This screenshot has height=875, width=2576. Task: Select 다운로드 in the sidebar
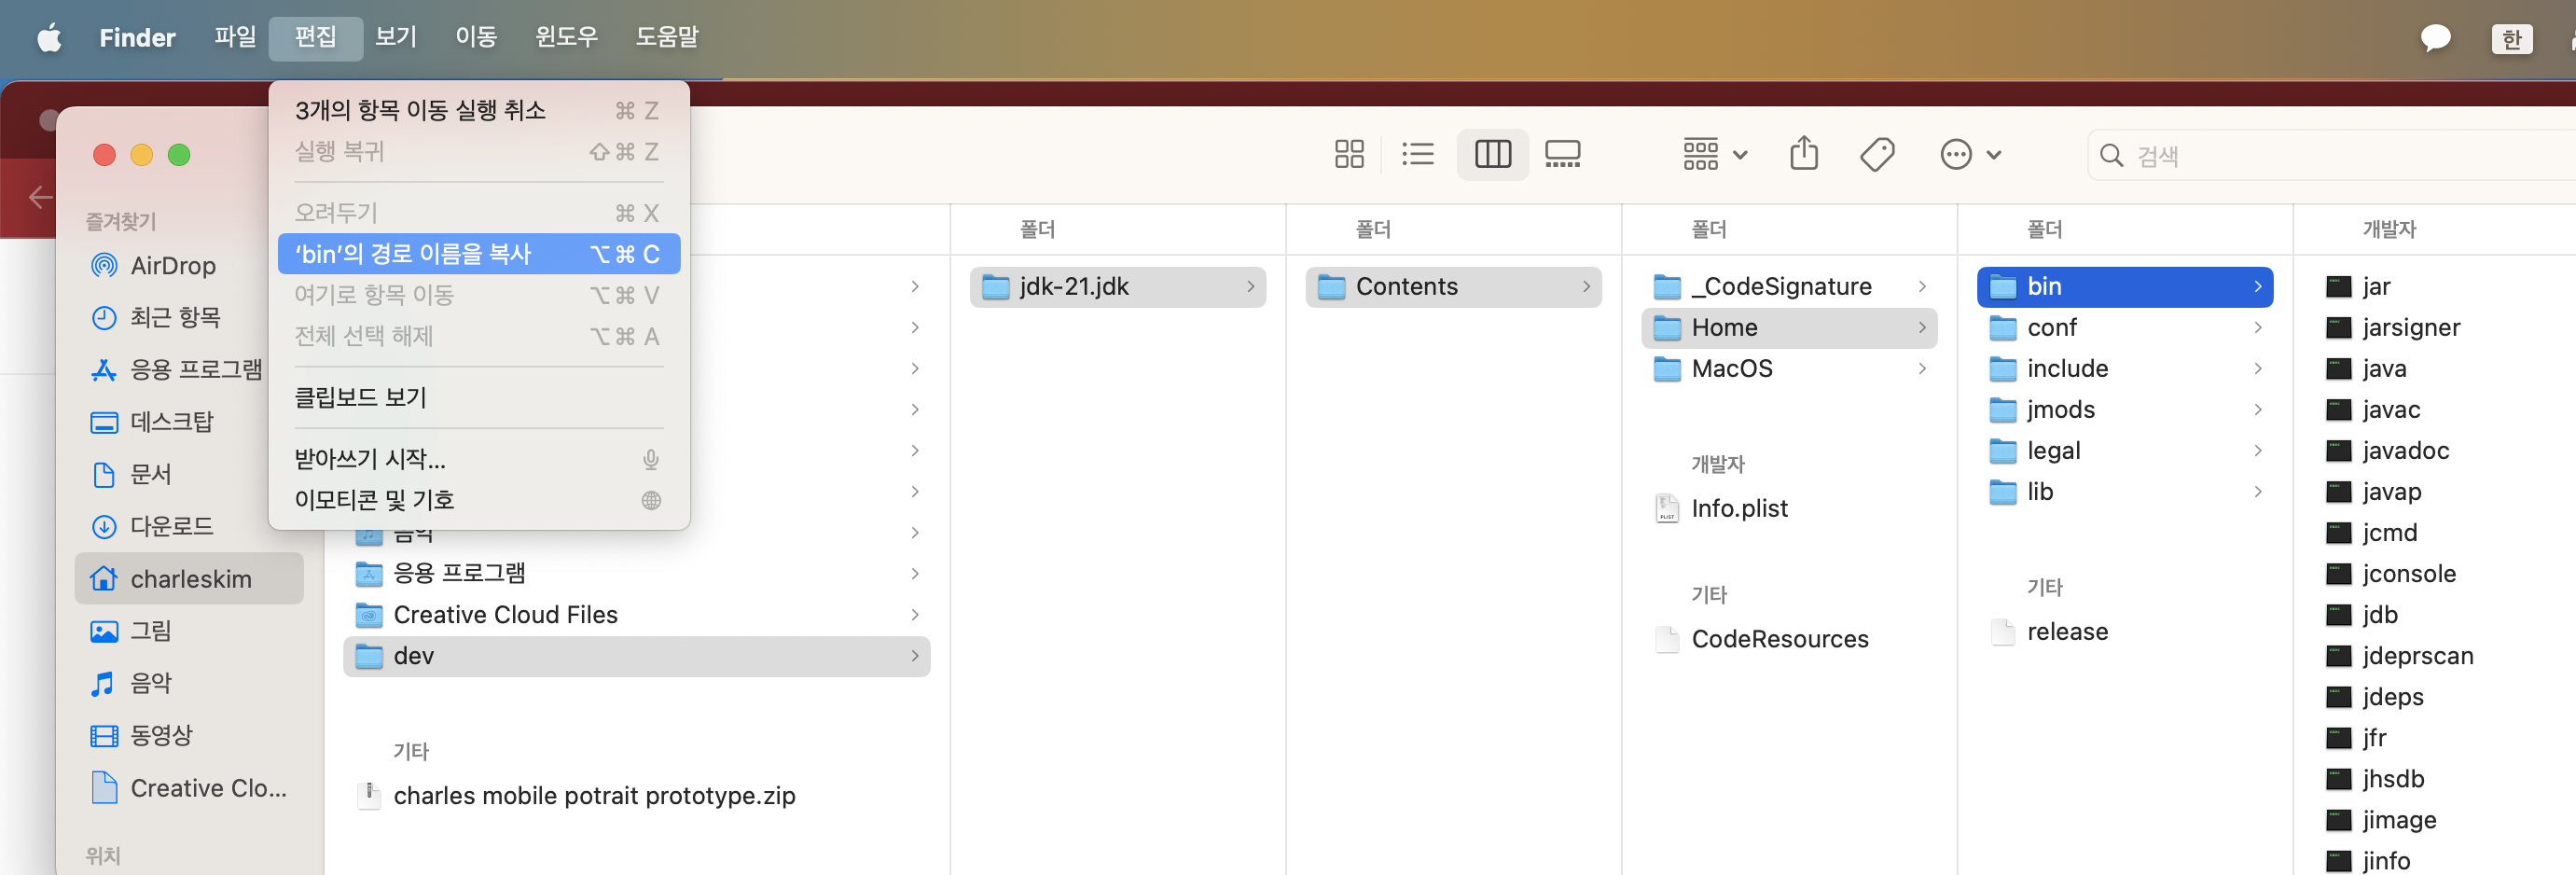[x=188, y=526]
